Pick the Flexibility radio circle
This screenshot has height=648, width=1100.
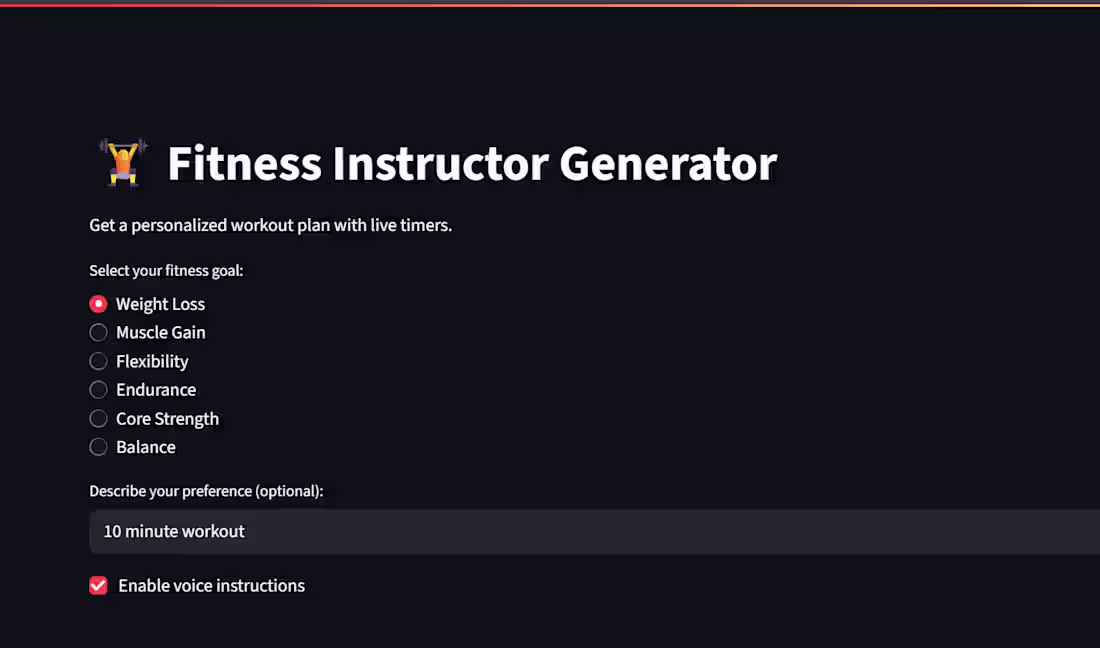point(98,361)
